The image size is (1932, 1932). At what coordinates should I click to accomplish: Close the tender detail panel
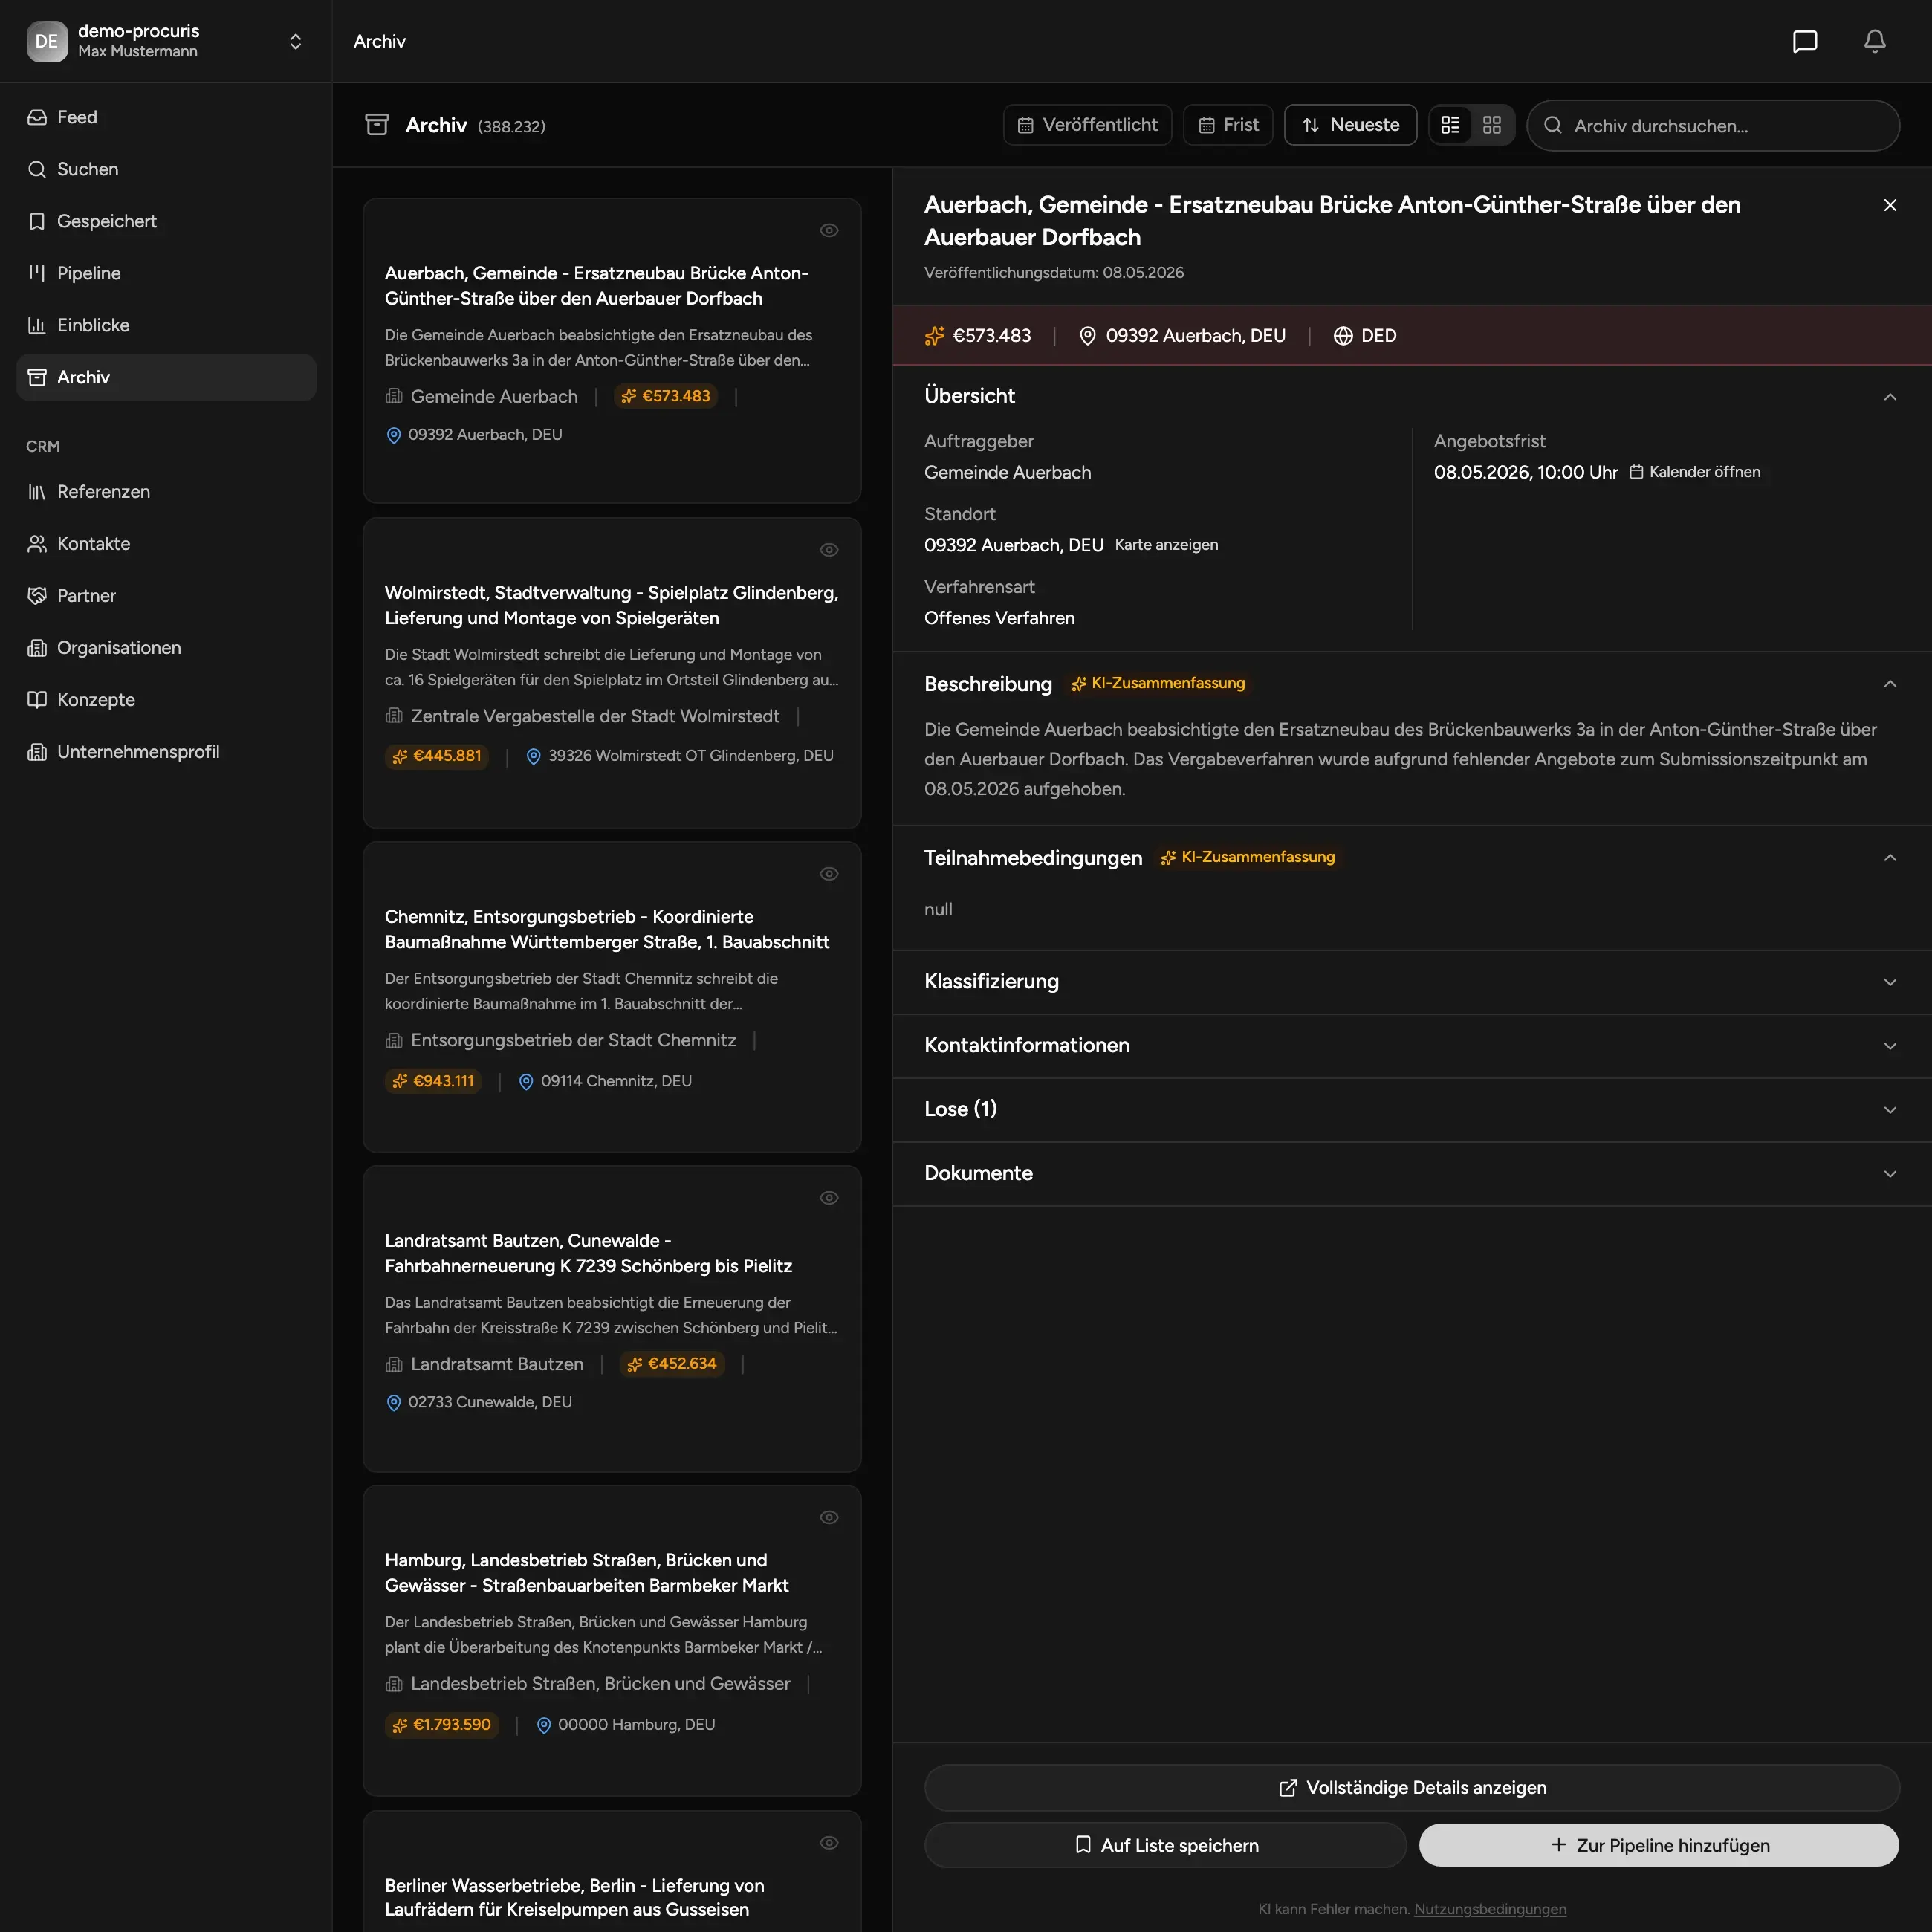tap(1890, 205)
